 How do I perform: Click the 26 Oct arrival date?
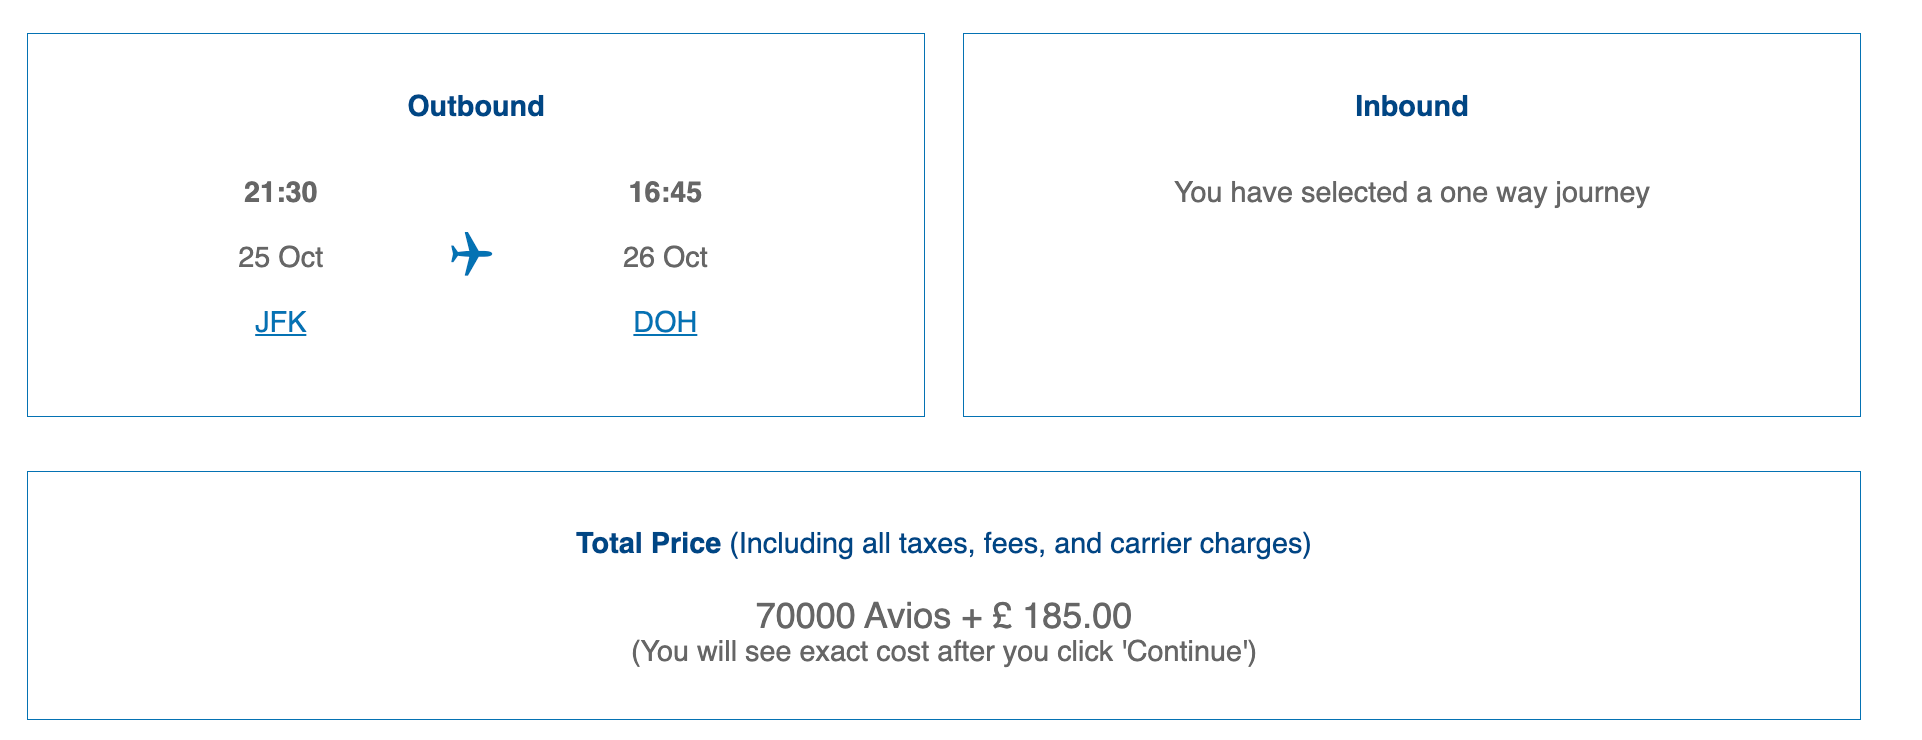[x=665, y=257]
